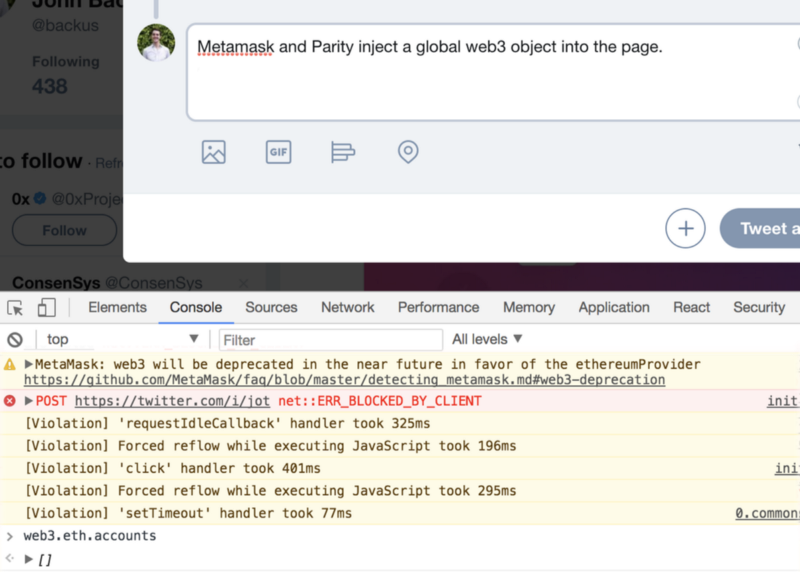
Task: Add a poll with the poll icon
Action: click(x=343, y=152)
